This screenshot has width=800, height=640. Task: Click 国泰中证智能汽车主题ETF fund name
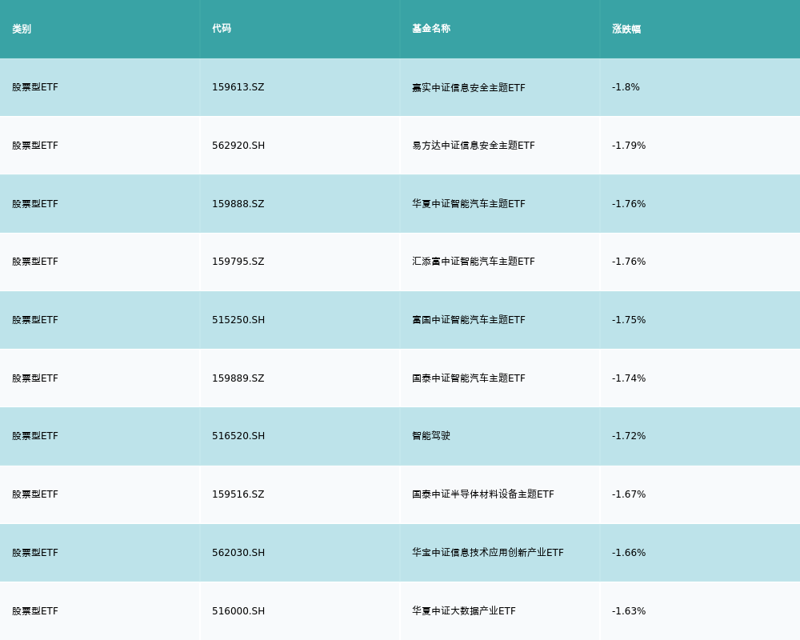point(468,378)
